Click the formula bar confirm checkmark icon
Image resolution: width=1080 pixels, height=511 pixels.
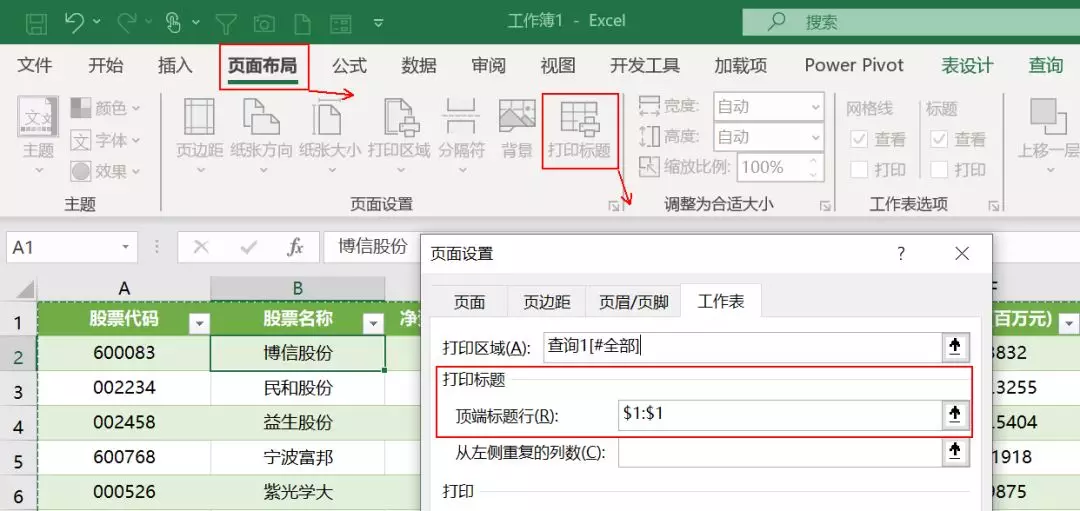249,247
